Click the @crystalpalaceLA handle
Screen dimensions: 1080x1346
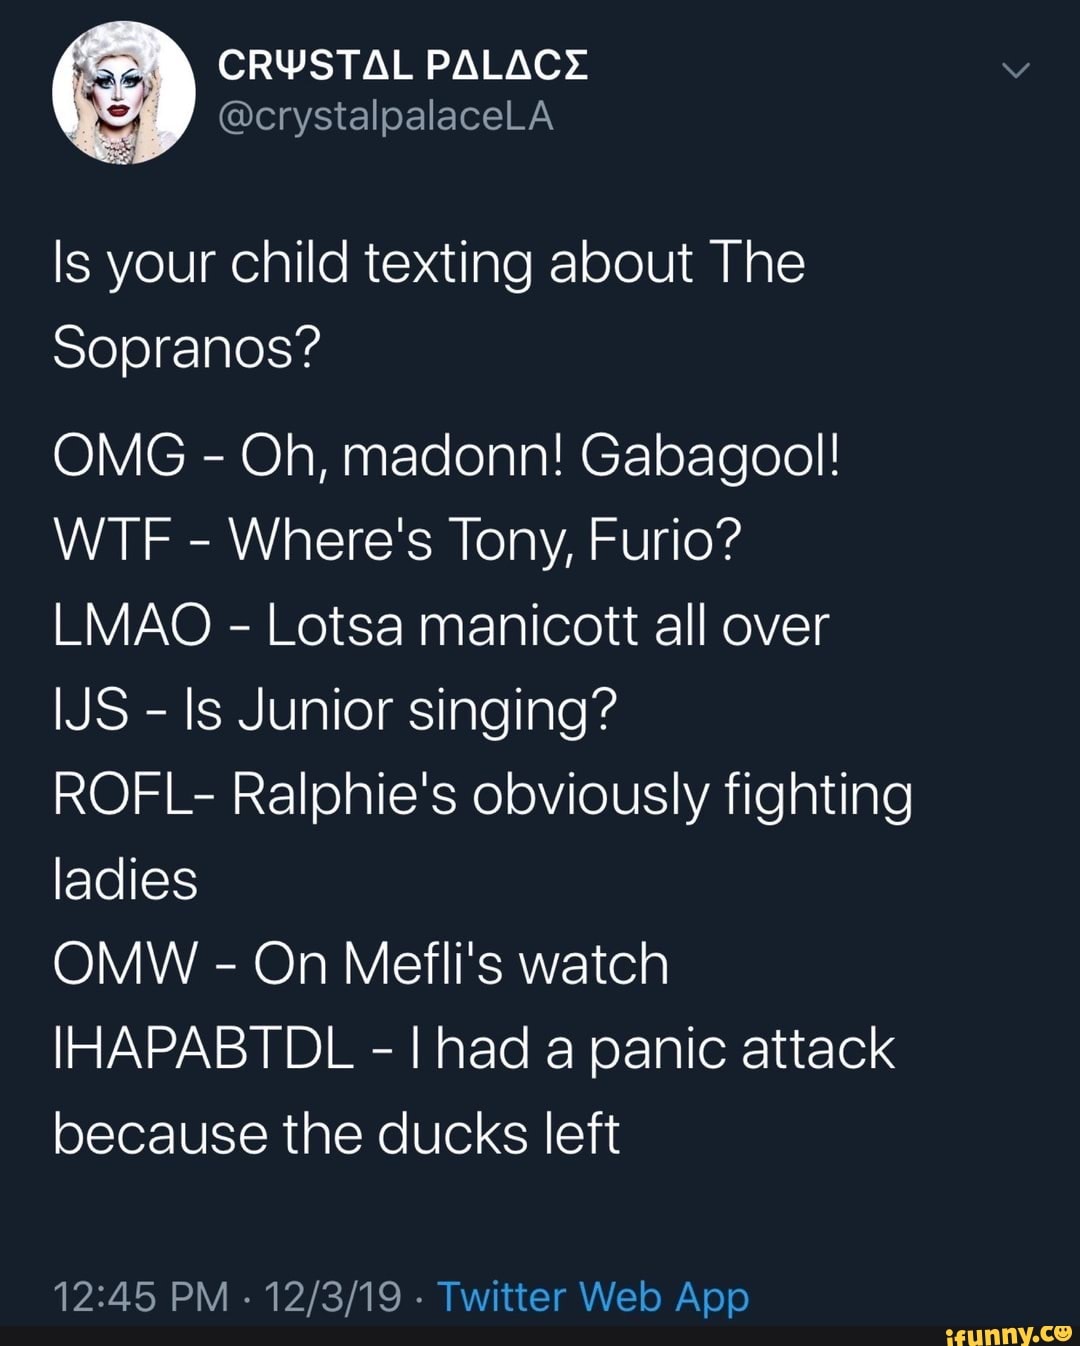point(385,117)
